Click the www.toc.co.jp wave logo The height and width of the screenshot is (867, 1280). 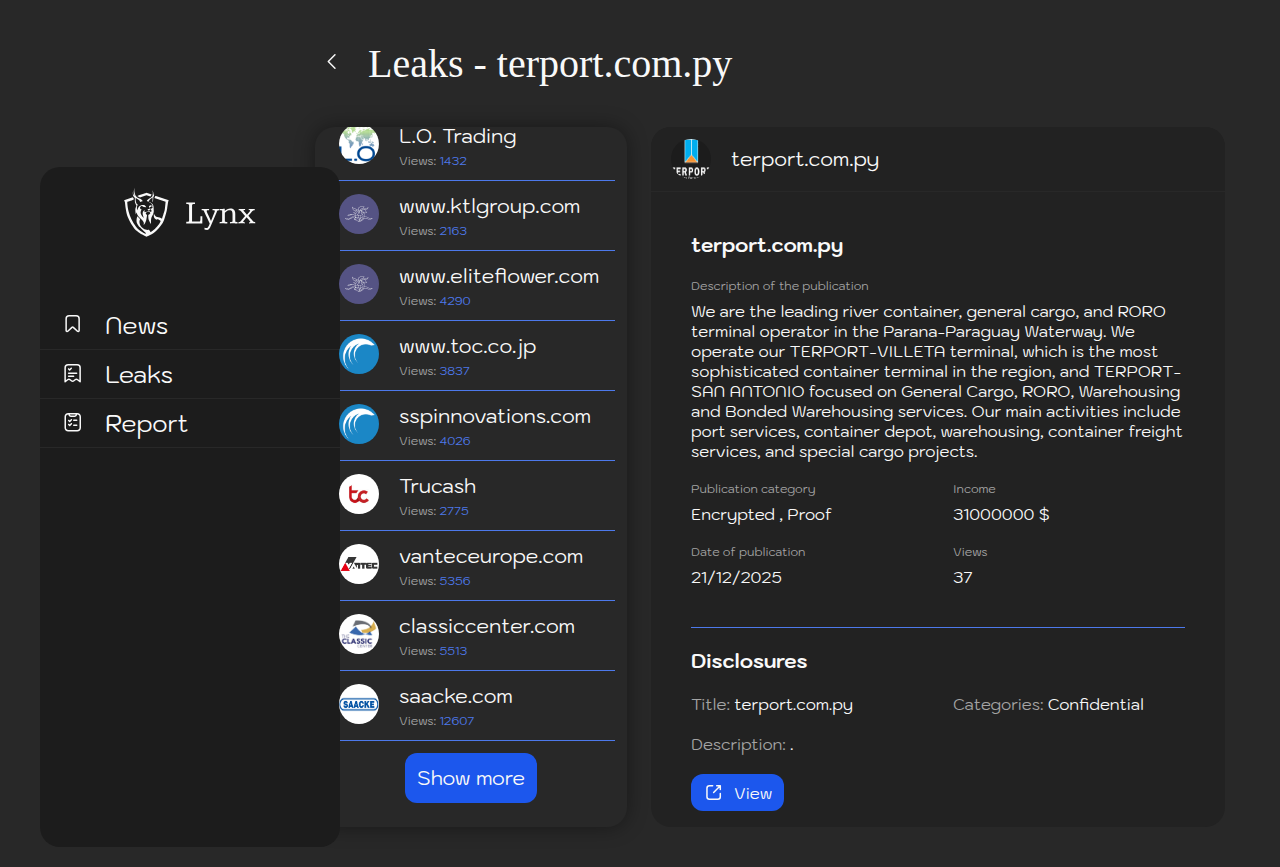[x=359, y=354]
